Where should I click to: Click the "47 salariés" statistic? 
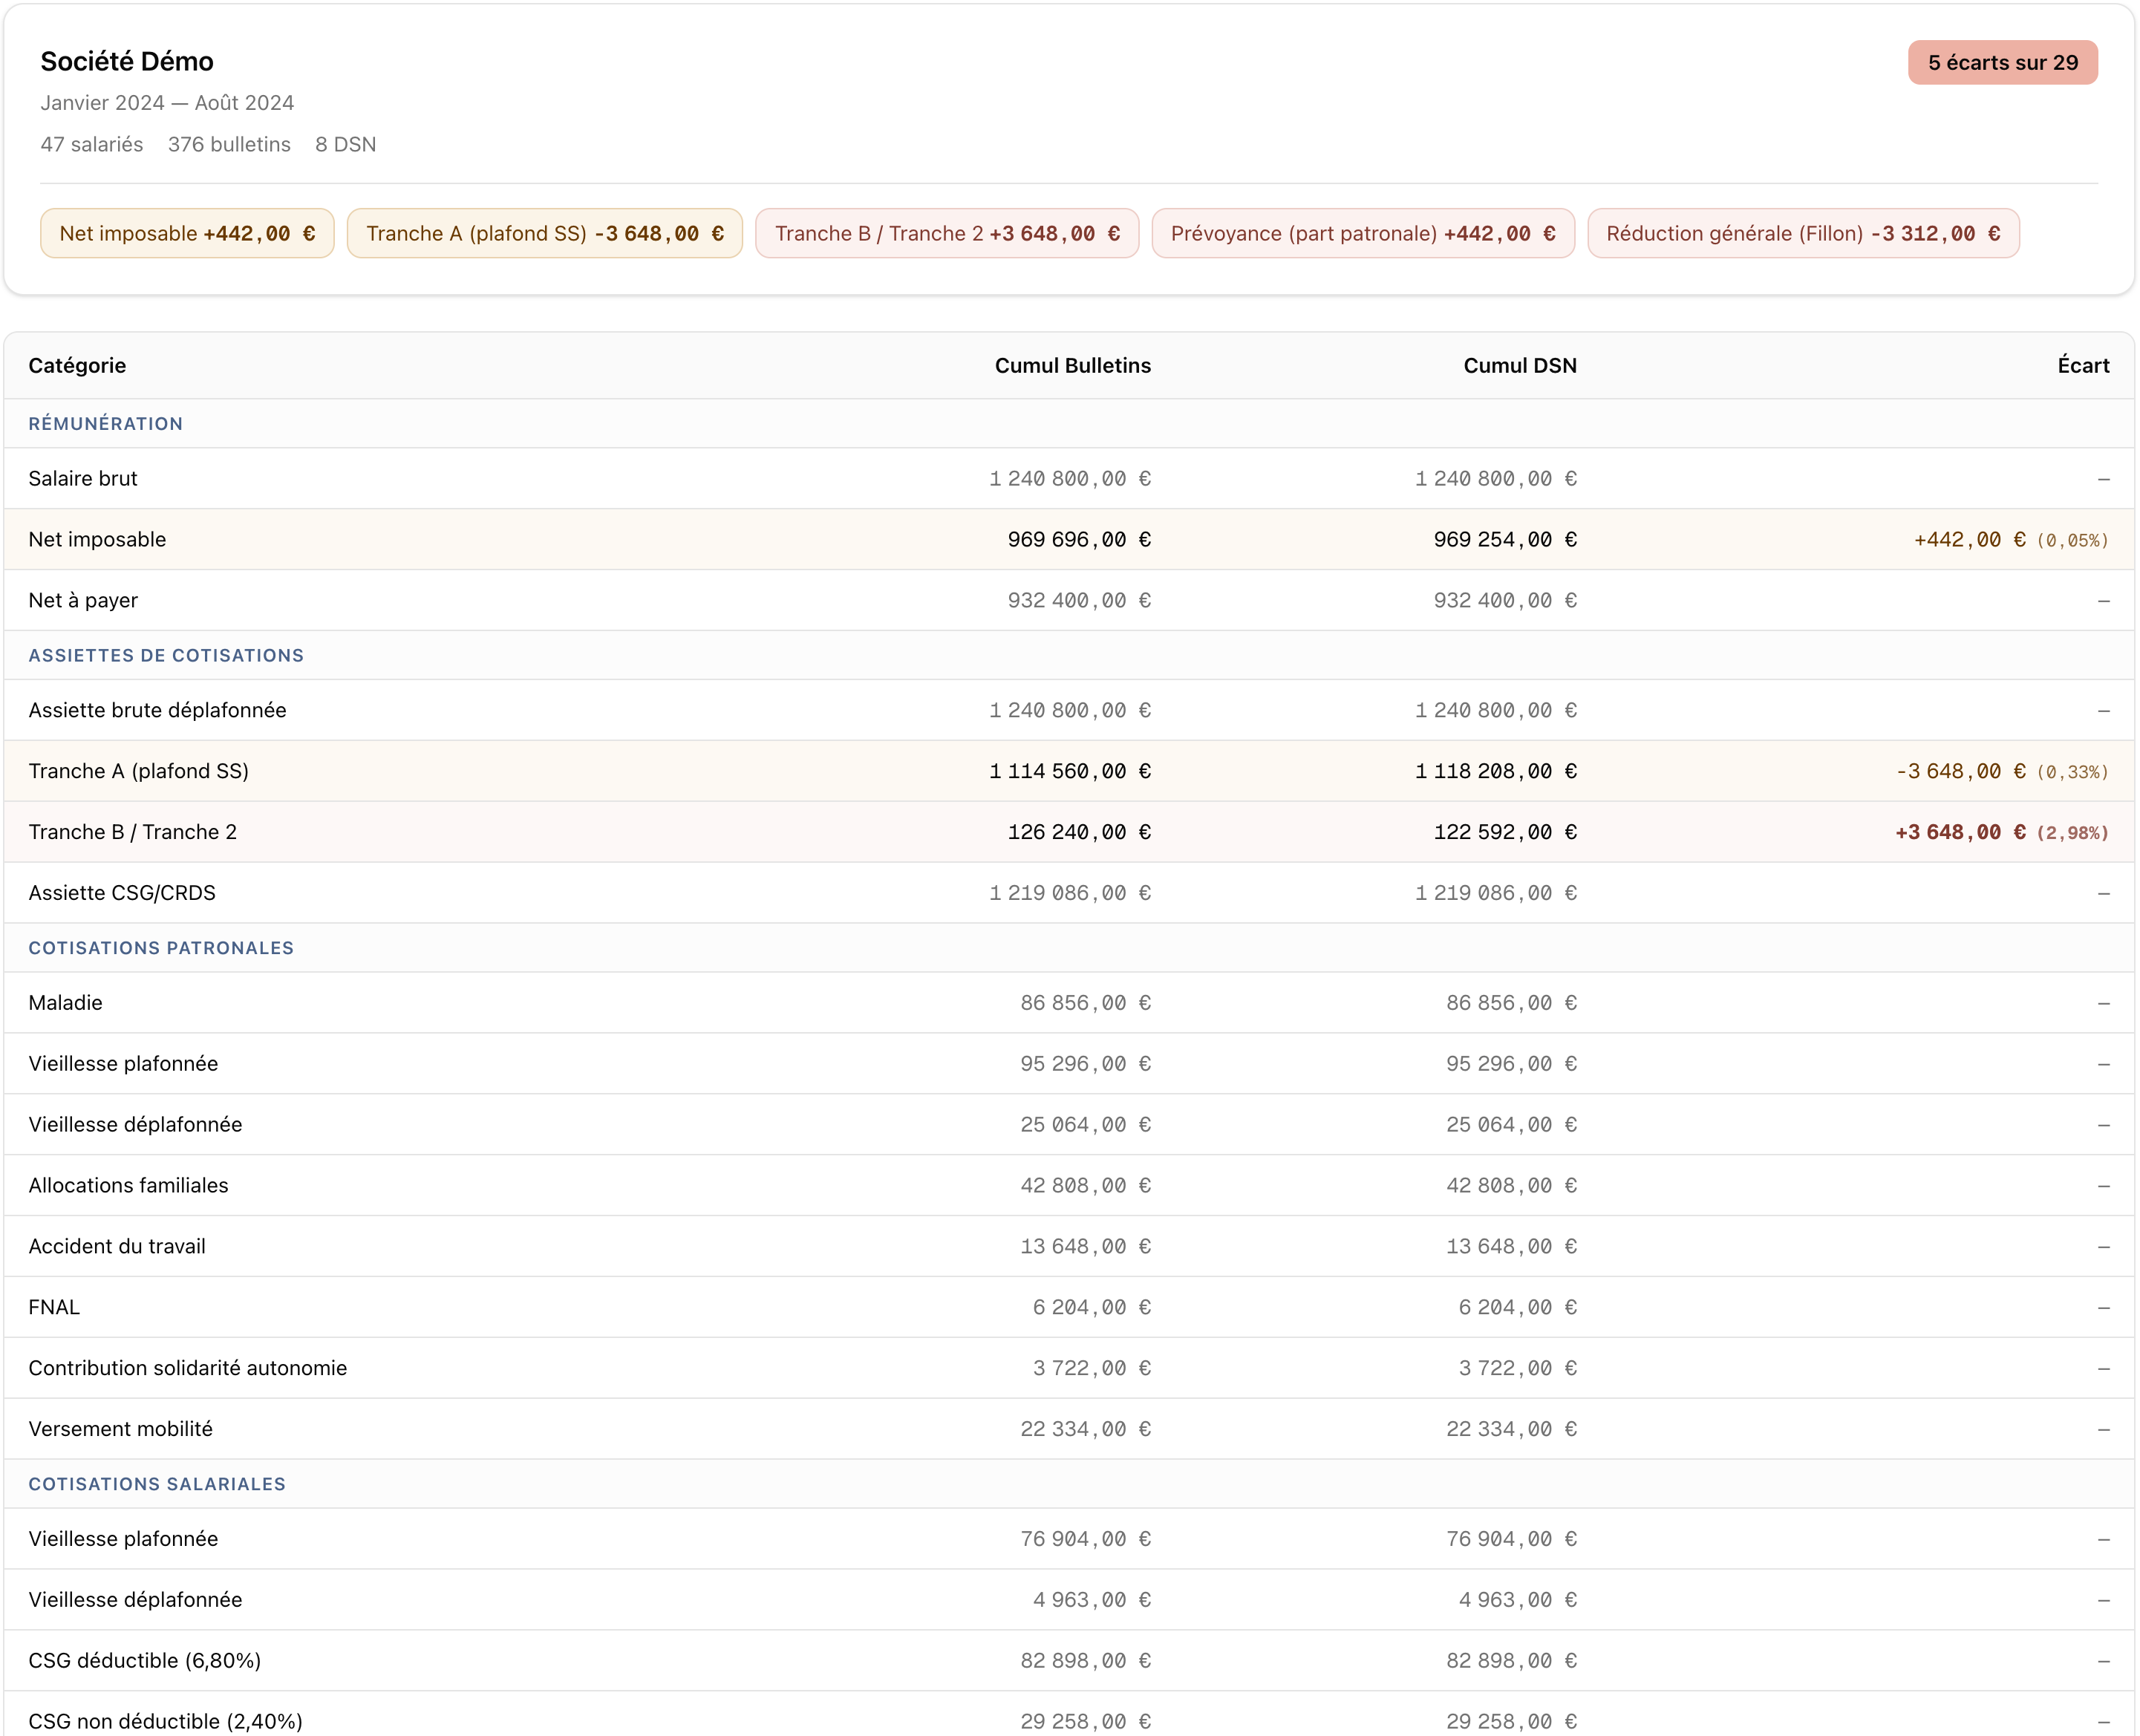[91, 144]
